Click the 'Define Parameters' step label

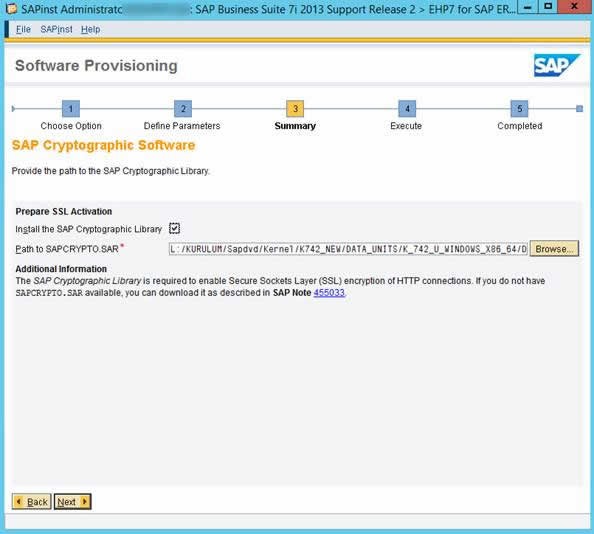pos(182,126)
